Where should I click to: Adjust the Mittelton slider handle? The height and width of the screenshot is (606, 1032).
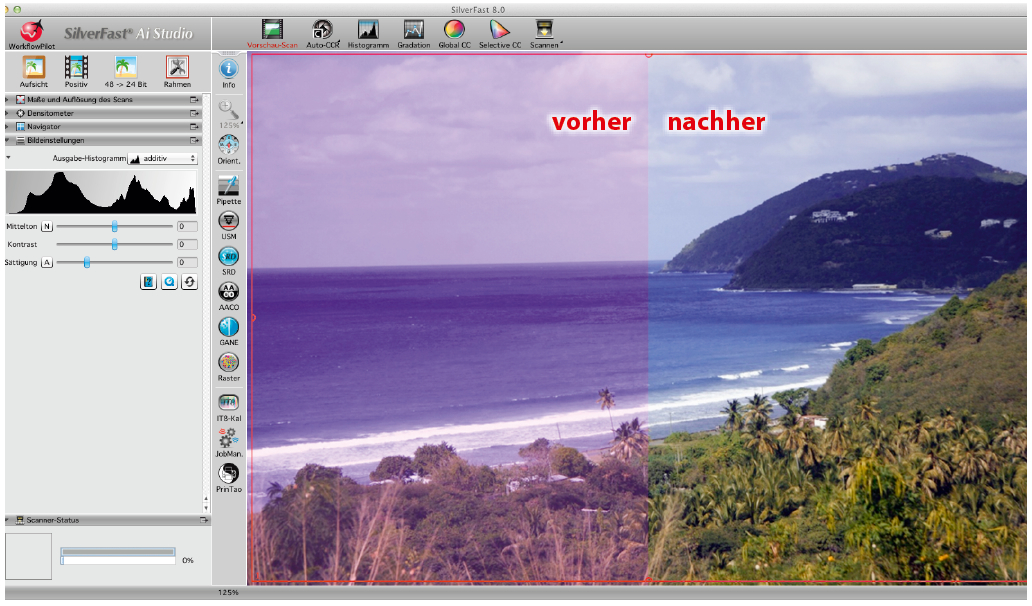(x=115, y=226)
